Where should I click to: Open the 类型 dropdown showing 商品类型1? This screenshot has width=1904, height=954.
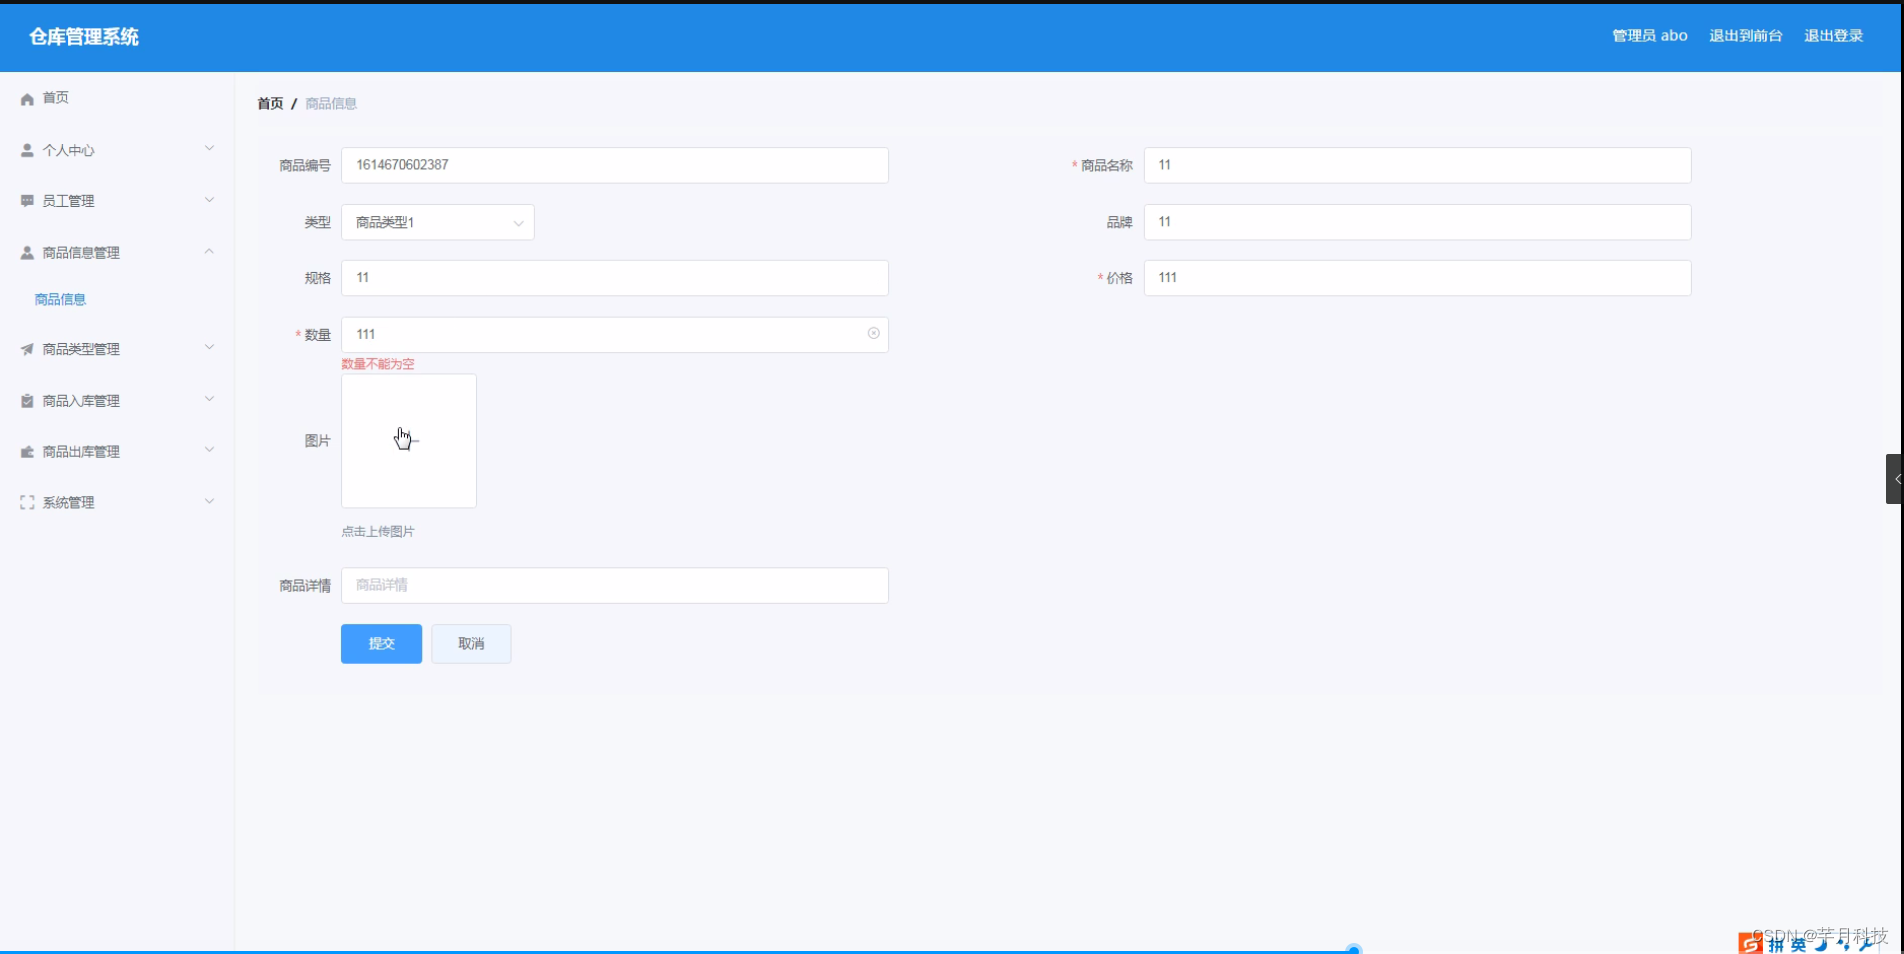pos(437,222)
